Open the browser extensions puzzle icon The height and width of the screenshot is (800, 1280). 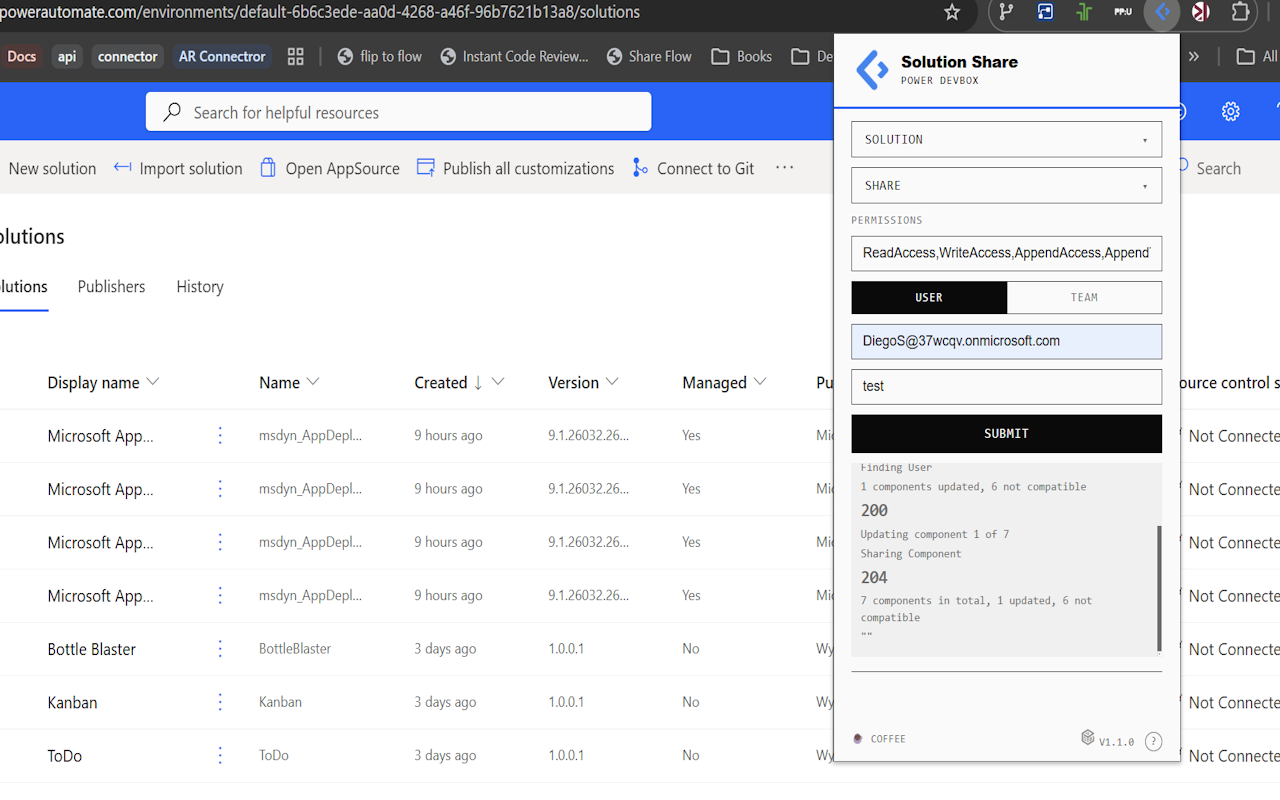pos(1240,13)
